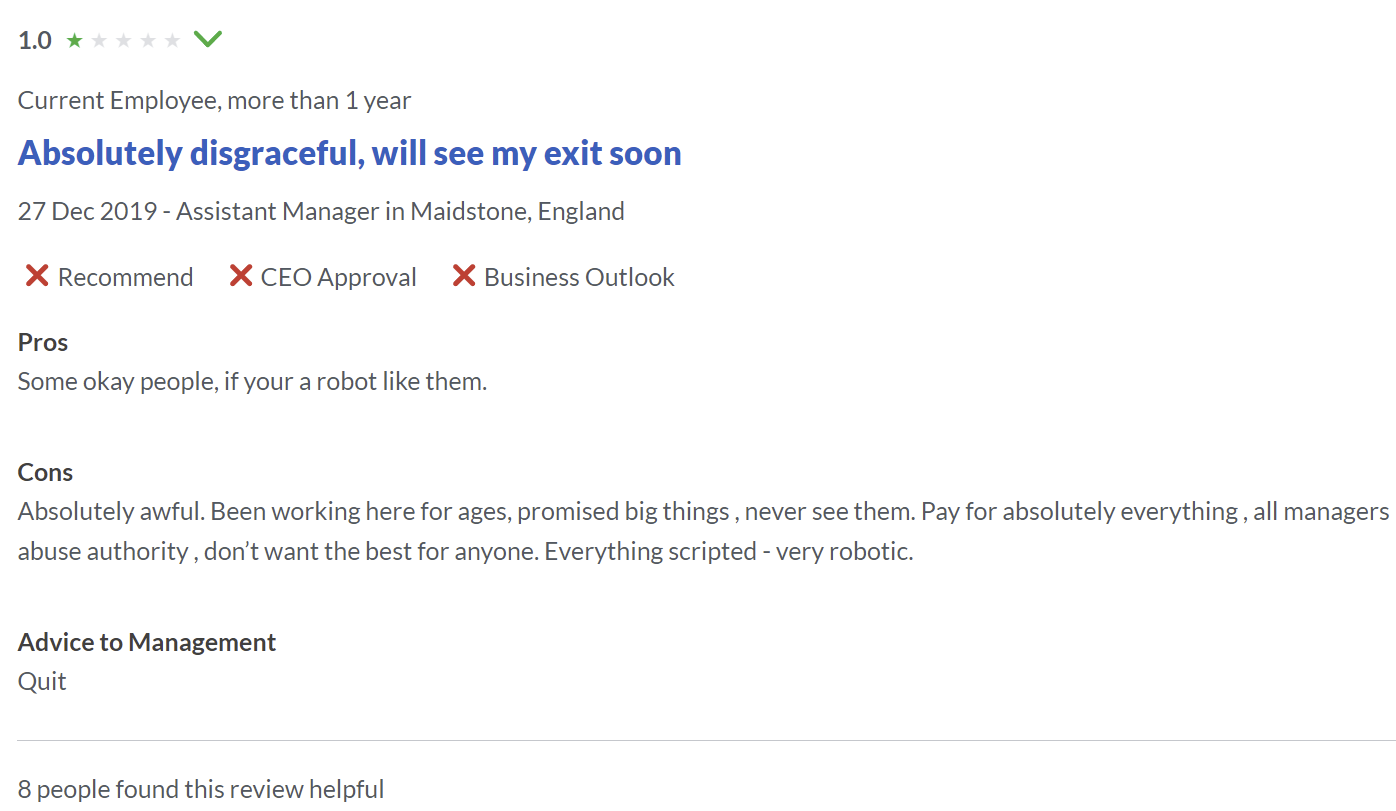The image size is (1396, 811).
Task: Select the Business Outlook label
Action: tap(580, 277)
